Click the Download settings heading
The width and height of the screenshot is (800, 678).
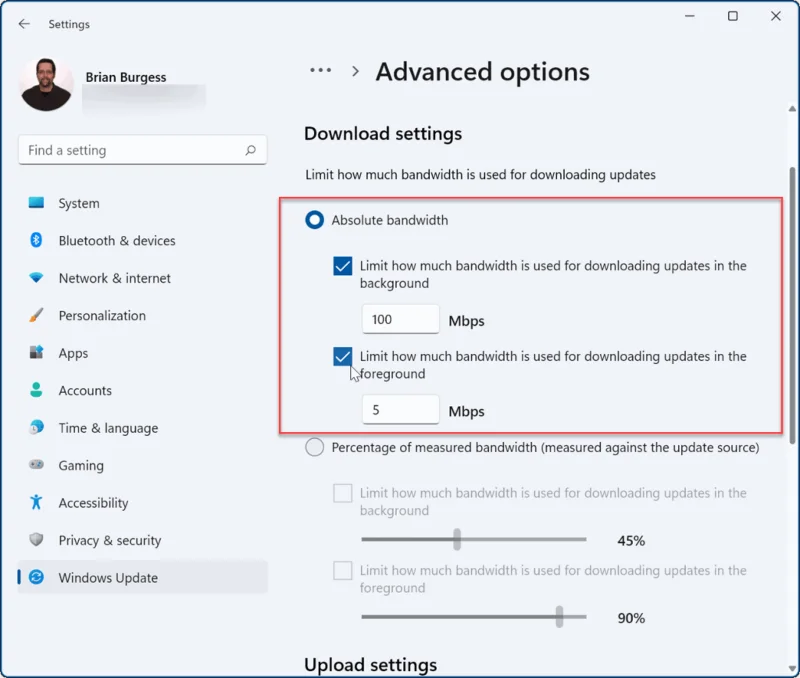(383, 134)
